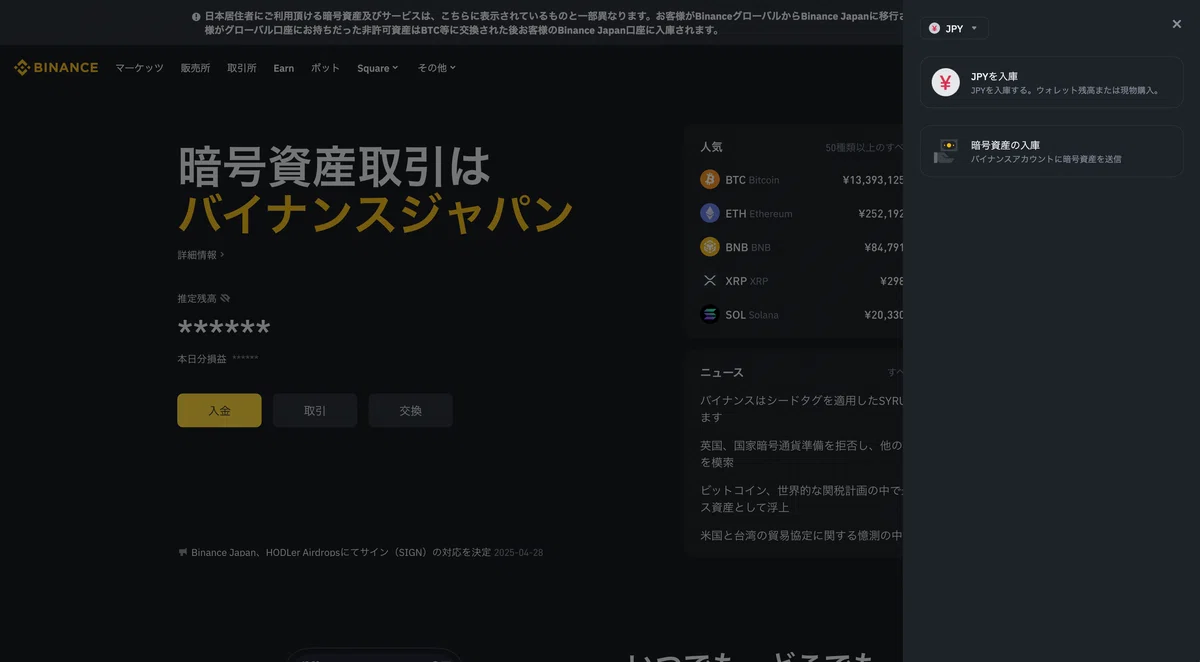Click the Binance logo in header
Screen dimensions: 1200x662
pyautogui.click(x=56, y=68)
